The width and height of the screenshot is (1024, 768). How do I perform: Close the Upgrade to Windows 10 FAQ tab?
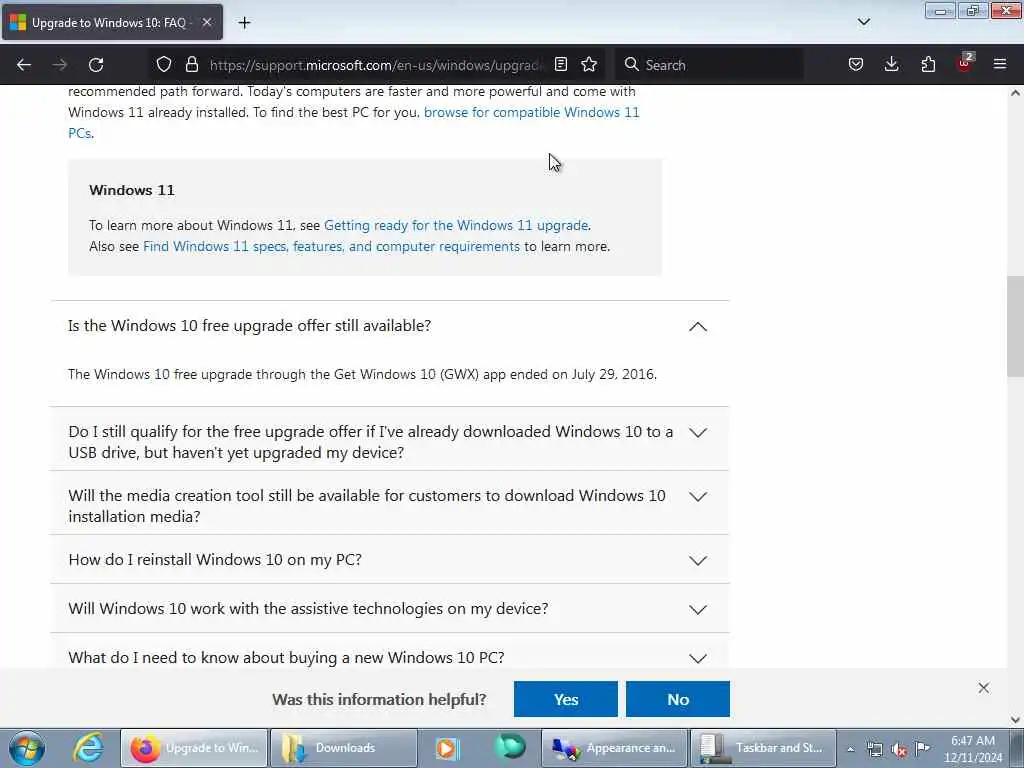pos(206,22)
